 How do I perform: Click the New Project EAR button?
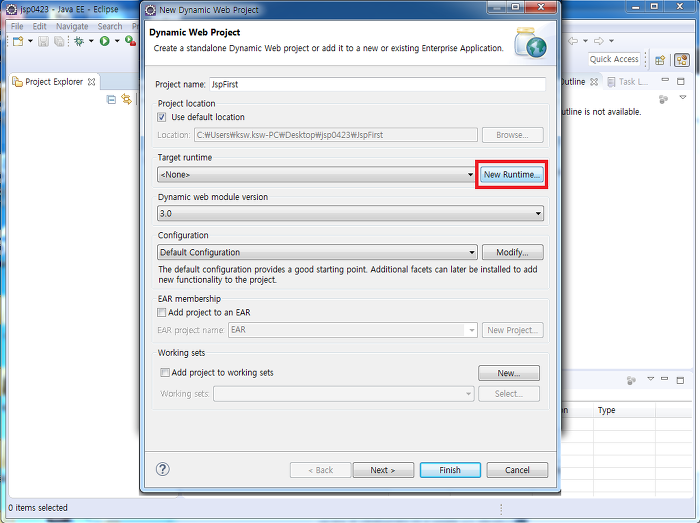(x=512, y=330)
